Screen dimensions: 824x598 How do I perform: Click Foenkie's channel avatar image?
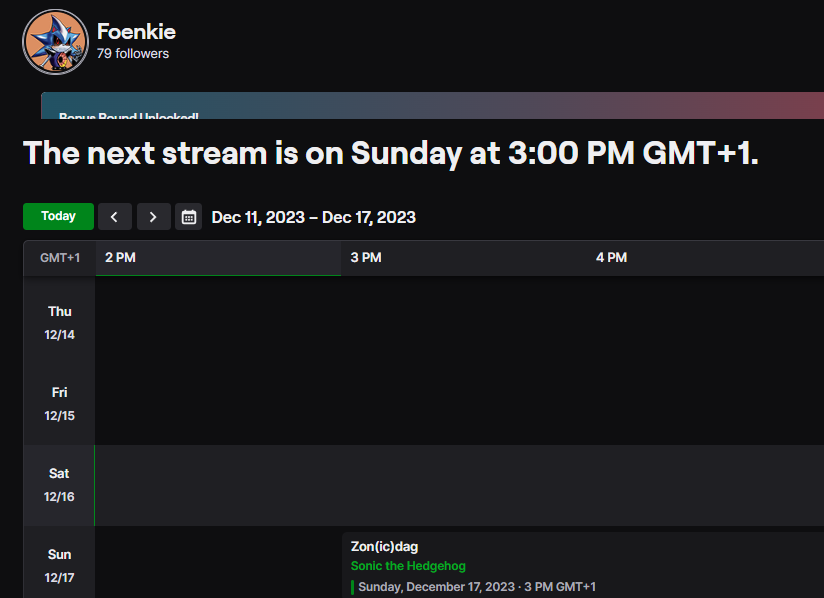pos(55,42)
